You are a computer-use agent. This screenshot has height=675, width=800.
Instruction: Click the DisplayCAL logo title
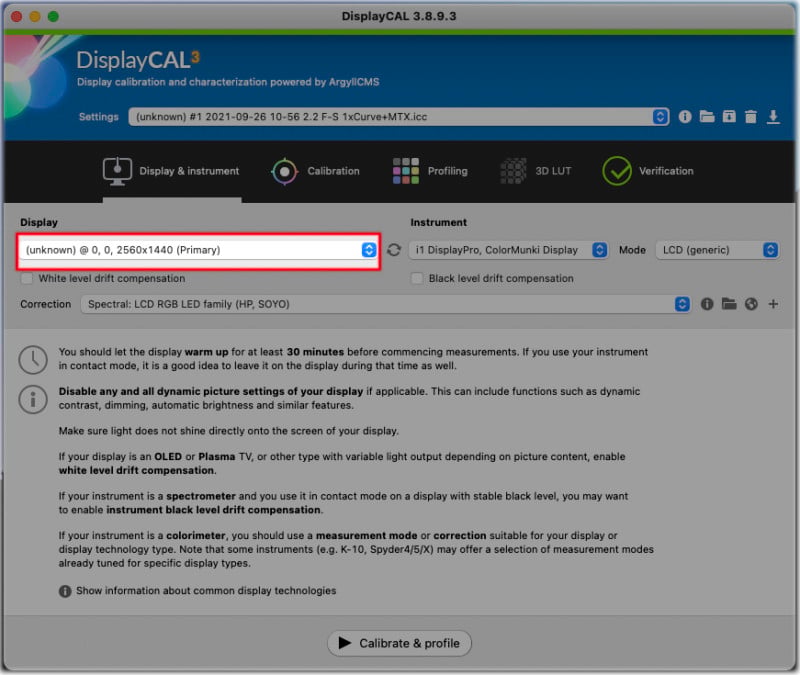138,60
